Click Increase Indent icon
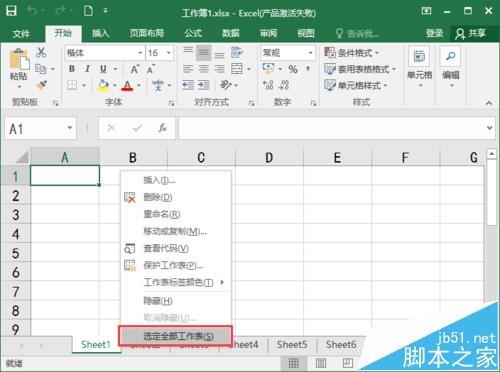The image size is (500, 372). tap(204, 85)
